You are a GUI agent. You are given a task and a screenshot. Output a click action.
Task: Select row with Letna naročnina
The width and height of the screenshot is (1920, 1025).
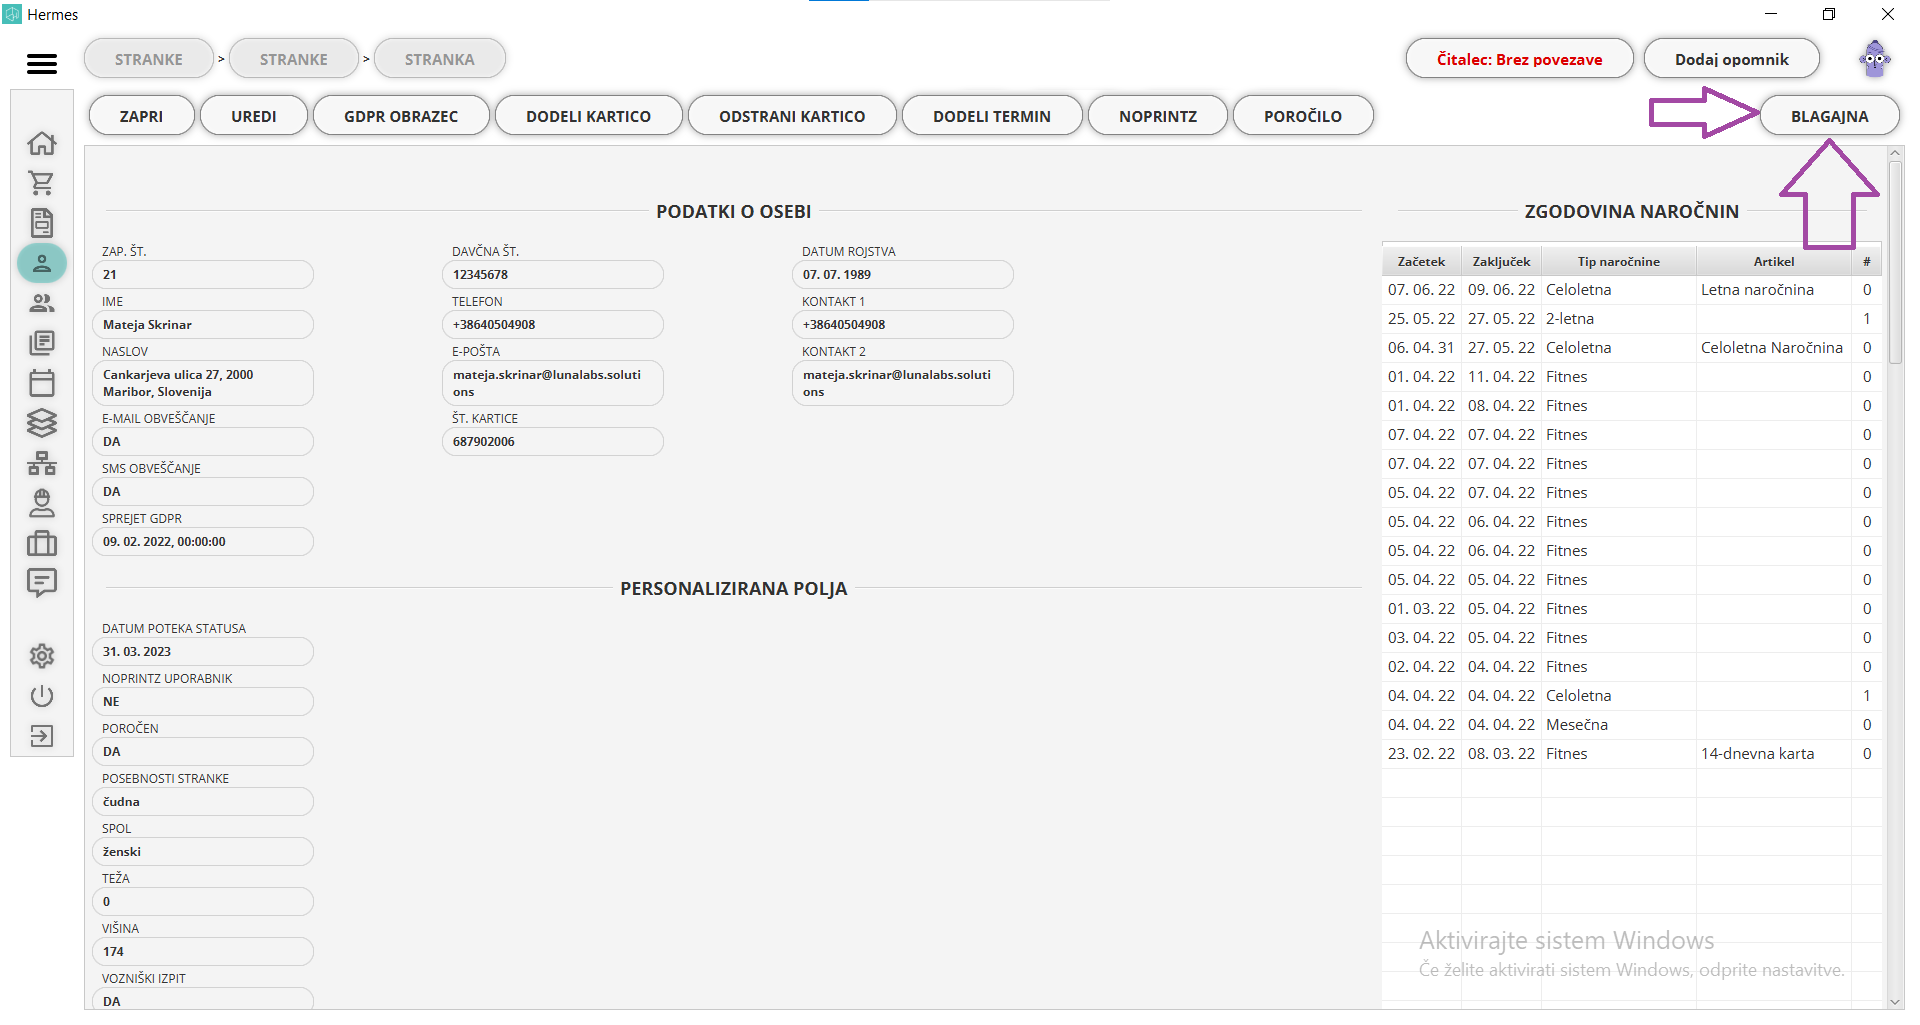point(1632,290)
